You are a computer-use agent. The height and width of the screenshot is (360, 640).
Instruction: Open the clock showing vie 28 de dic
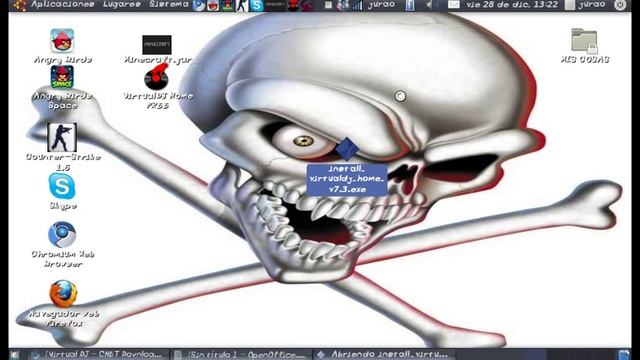pos(512,4)
